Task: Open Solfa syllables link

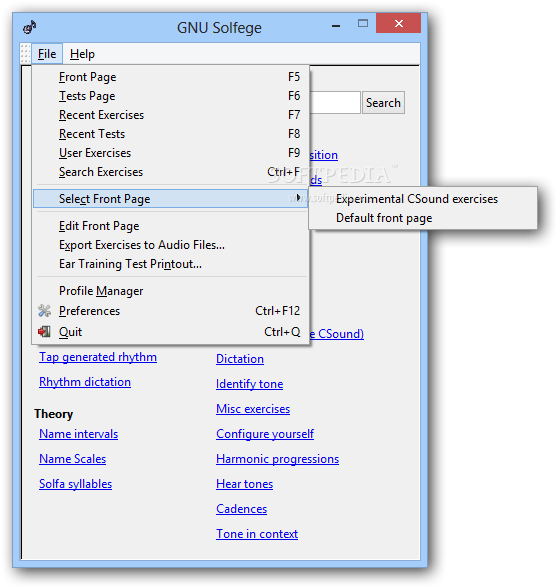Action: (x=76, y=484)
